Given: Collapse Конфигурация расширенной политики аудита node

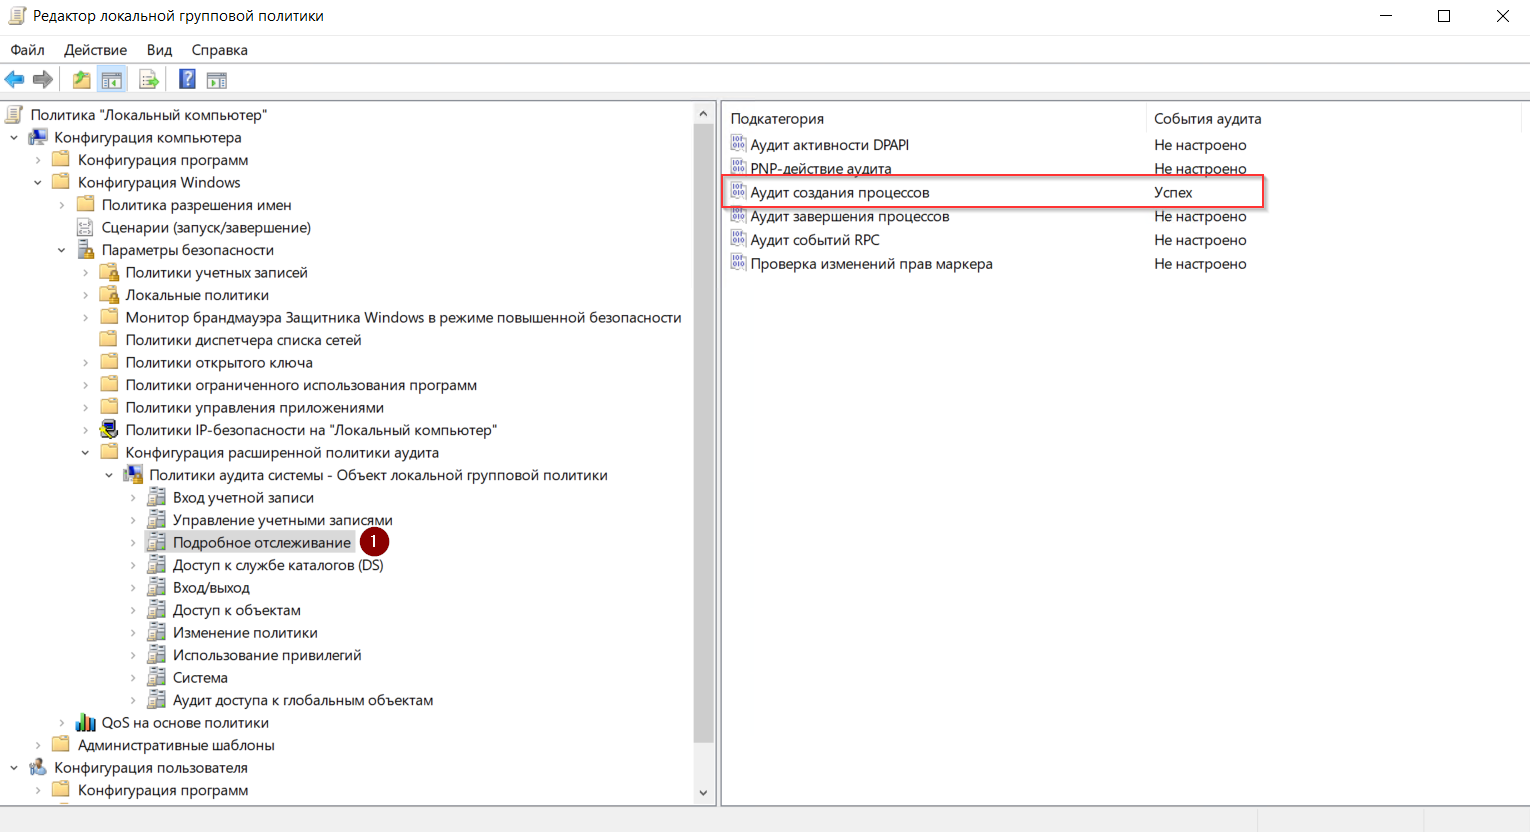Looking at the screenshot, I should tap(85, 453).
